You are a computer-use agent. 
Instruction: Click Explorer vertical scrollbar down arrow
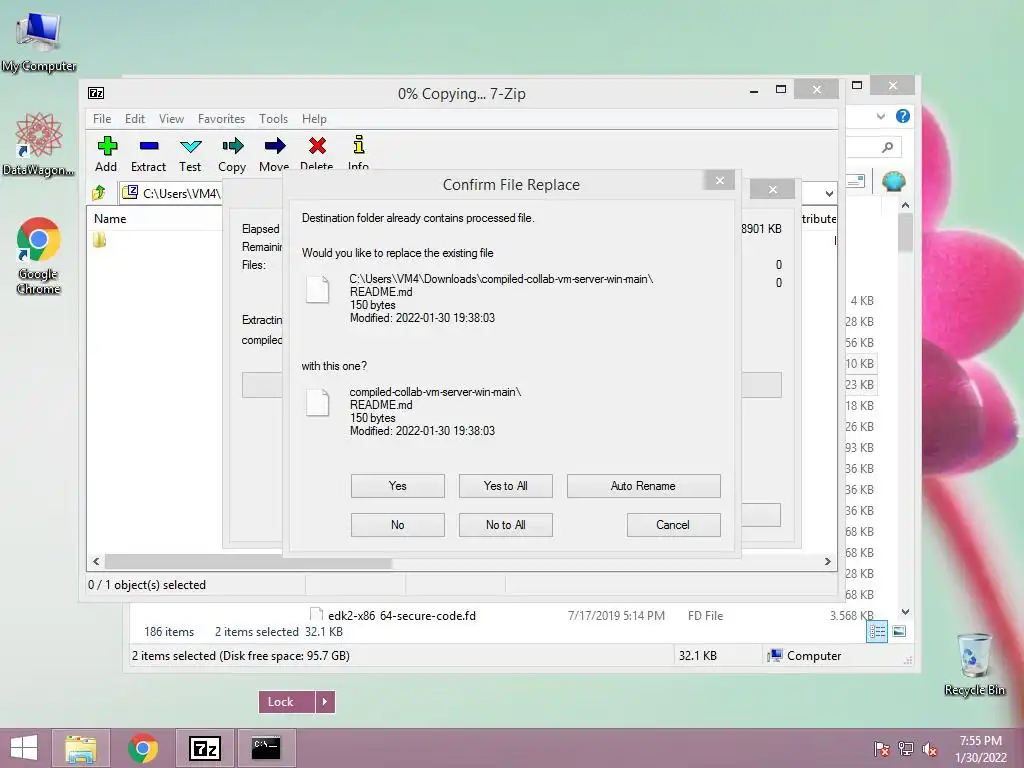click(x=905, y=612)
